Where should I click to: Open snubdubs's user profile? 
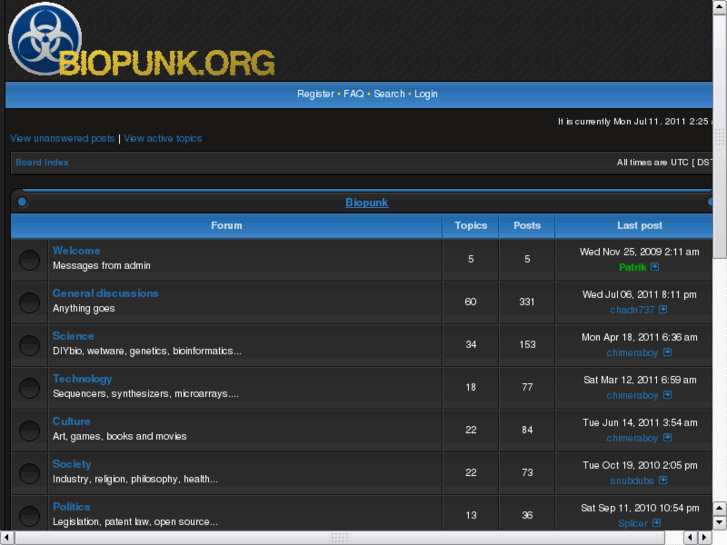(632, 481)
